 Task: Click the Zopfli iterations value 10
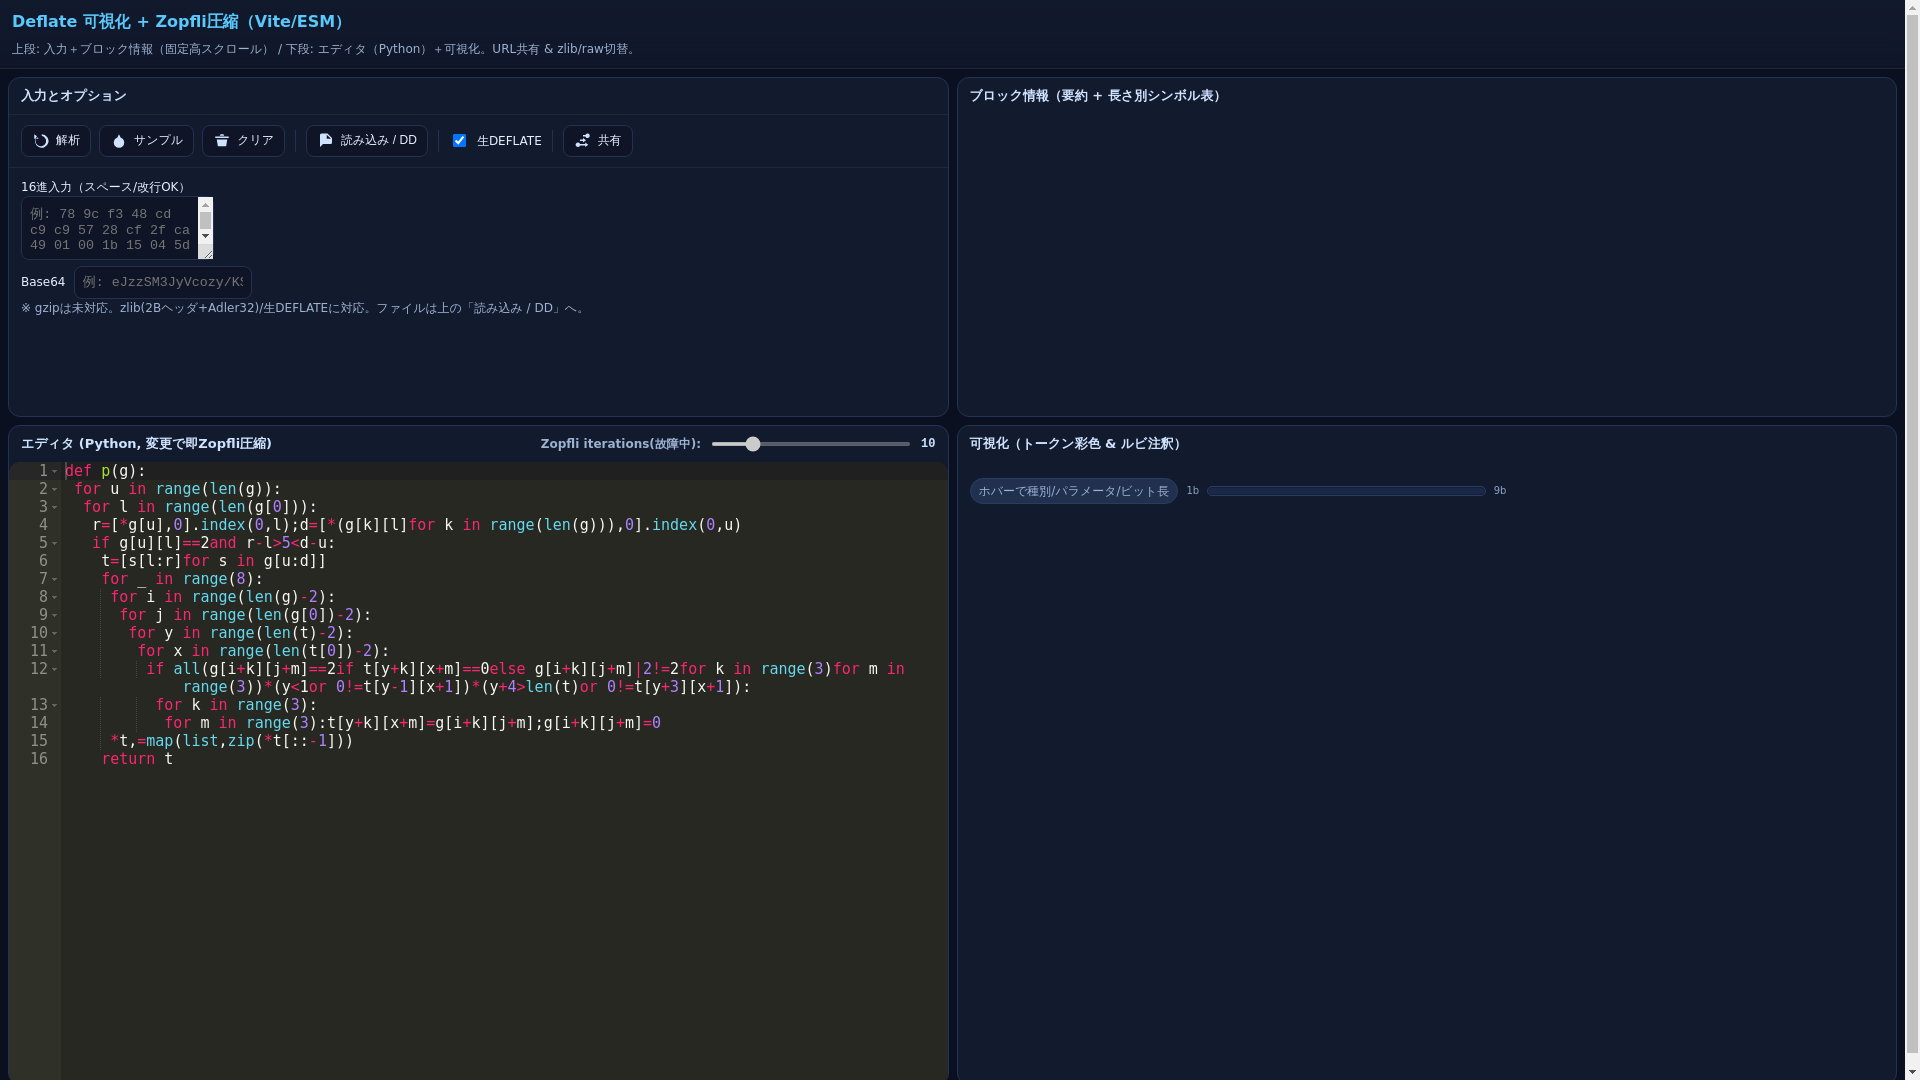(928, 444)
